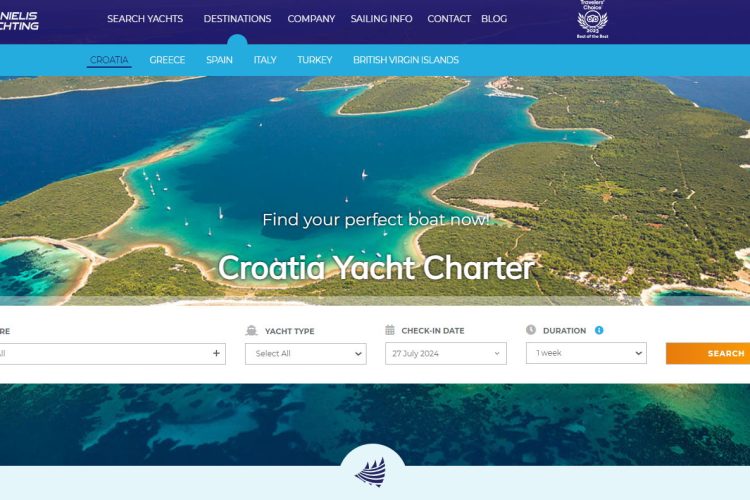Select the Greece destination tab

pos(167,60)
